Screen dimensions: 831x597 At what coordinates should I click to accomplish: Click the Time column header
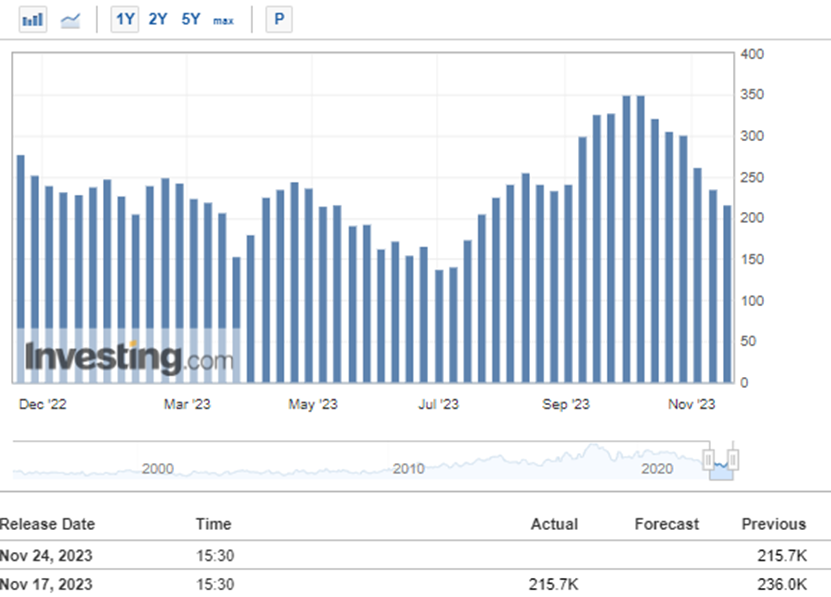tap(214, 524)
